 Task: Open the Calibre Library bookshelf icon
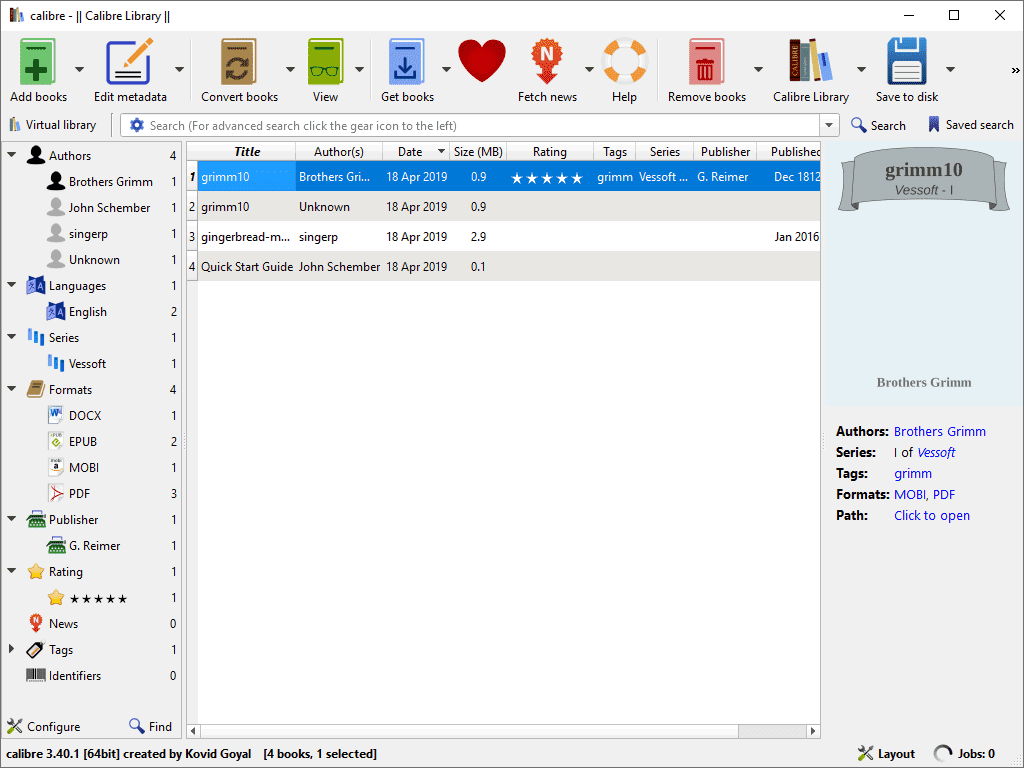click(810, 60)
